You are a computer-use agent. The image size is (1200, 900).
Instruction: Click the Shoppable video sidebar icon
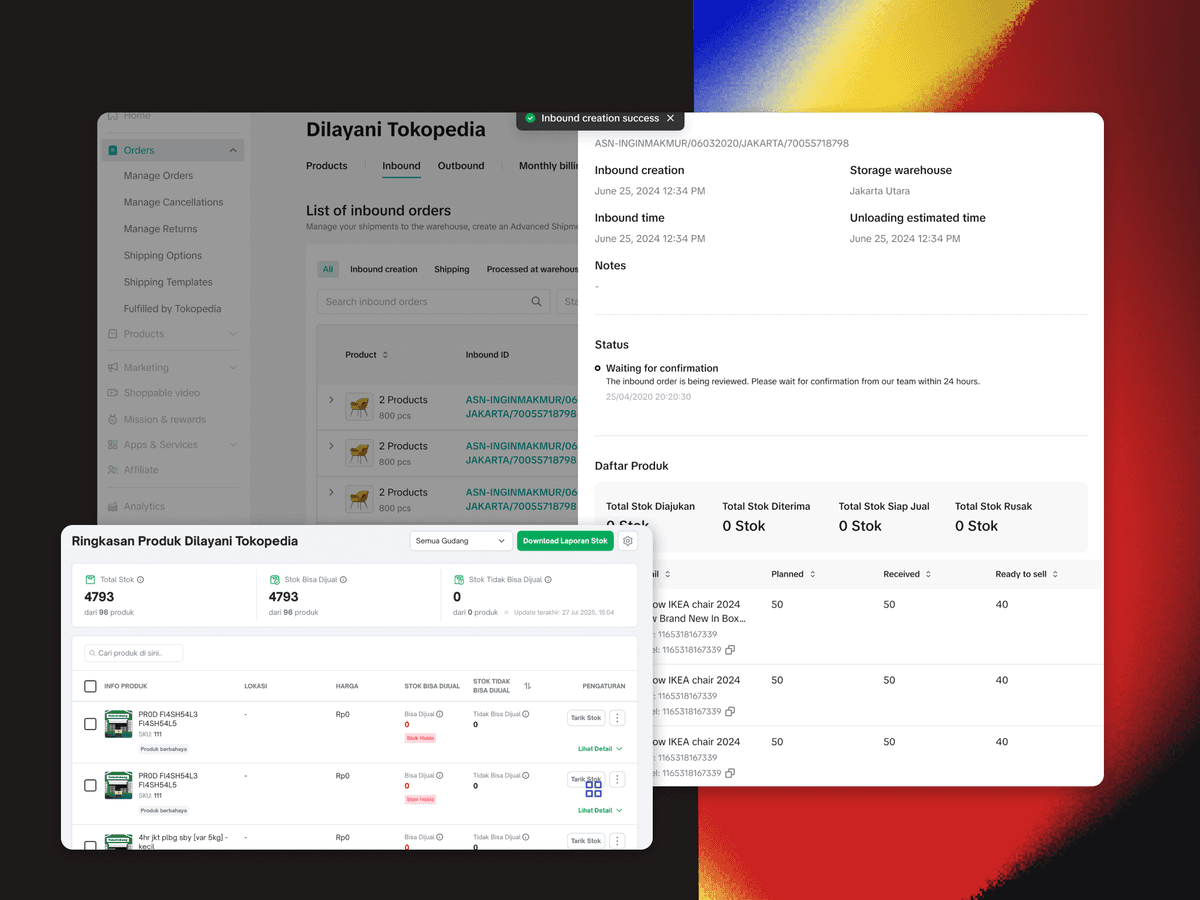[113, 393]
